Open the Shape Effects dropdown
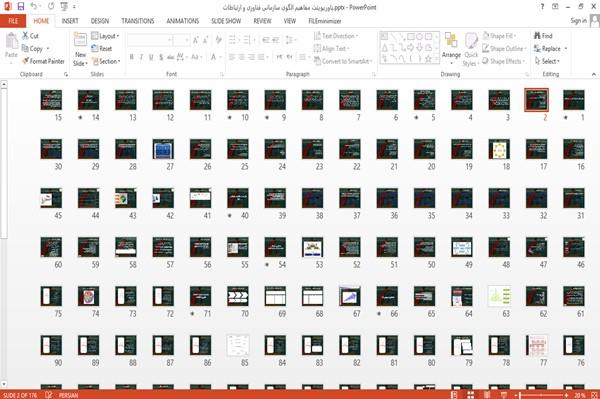 504,61
